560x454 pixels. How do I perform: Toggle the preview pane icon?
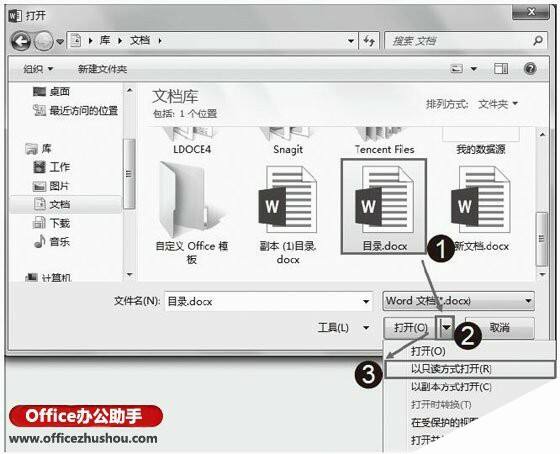[501, 68]
